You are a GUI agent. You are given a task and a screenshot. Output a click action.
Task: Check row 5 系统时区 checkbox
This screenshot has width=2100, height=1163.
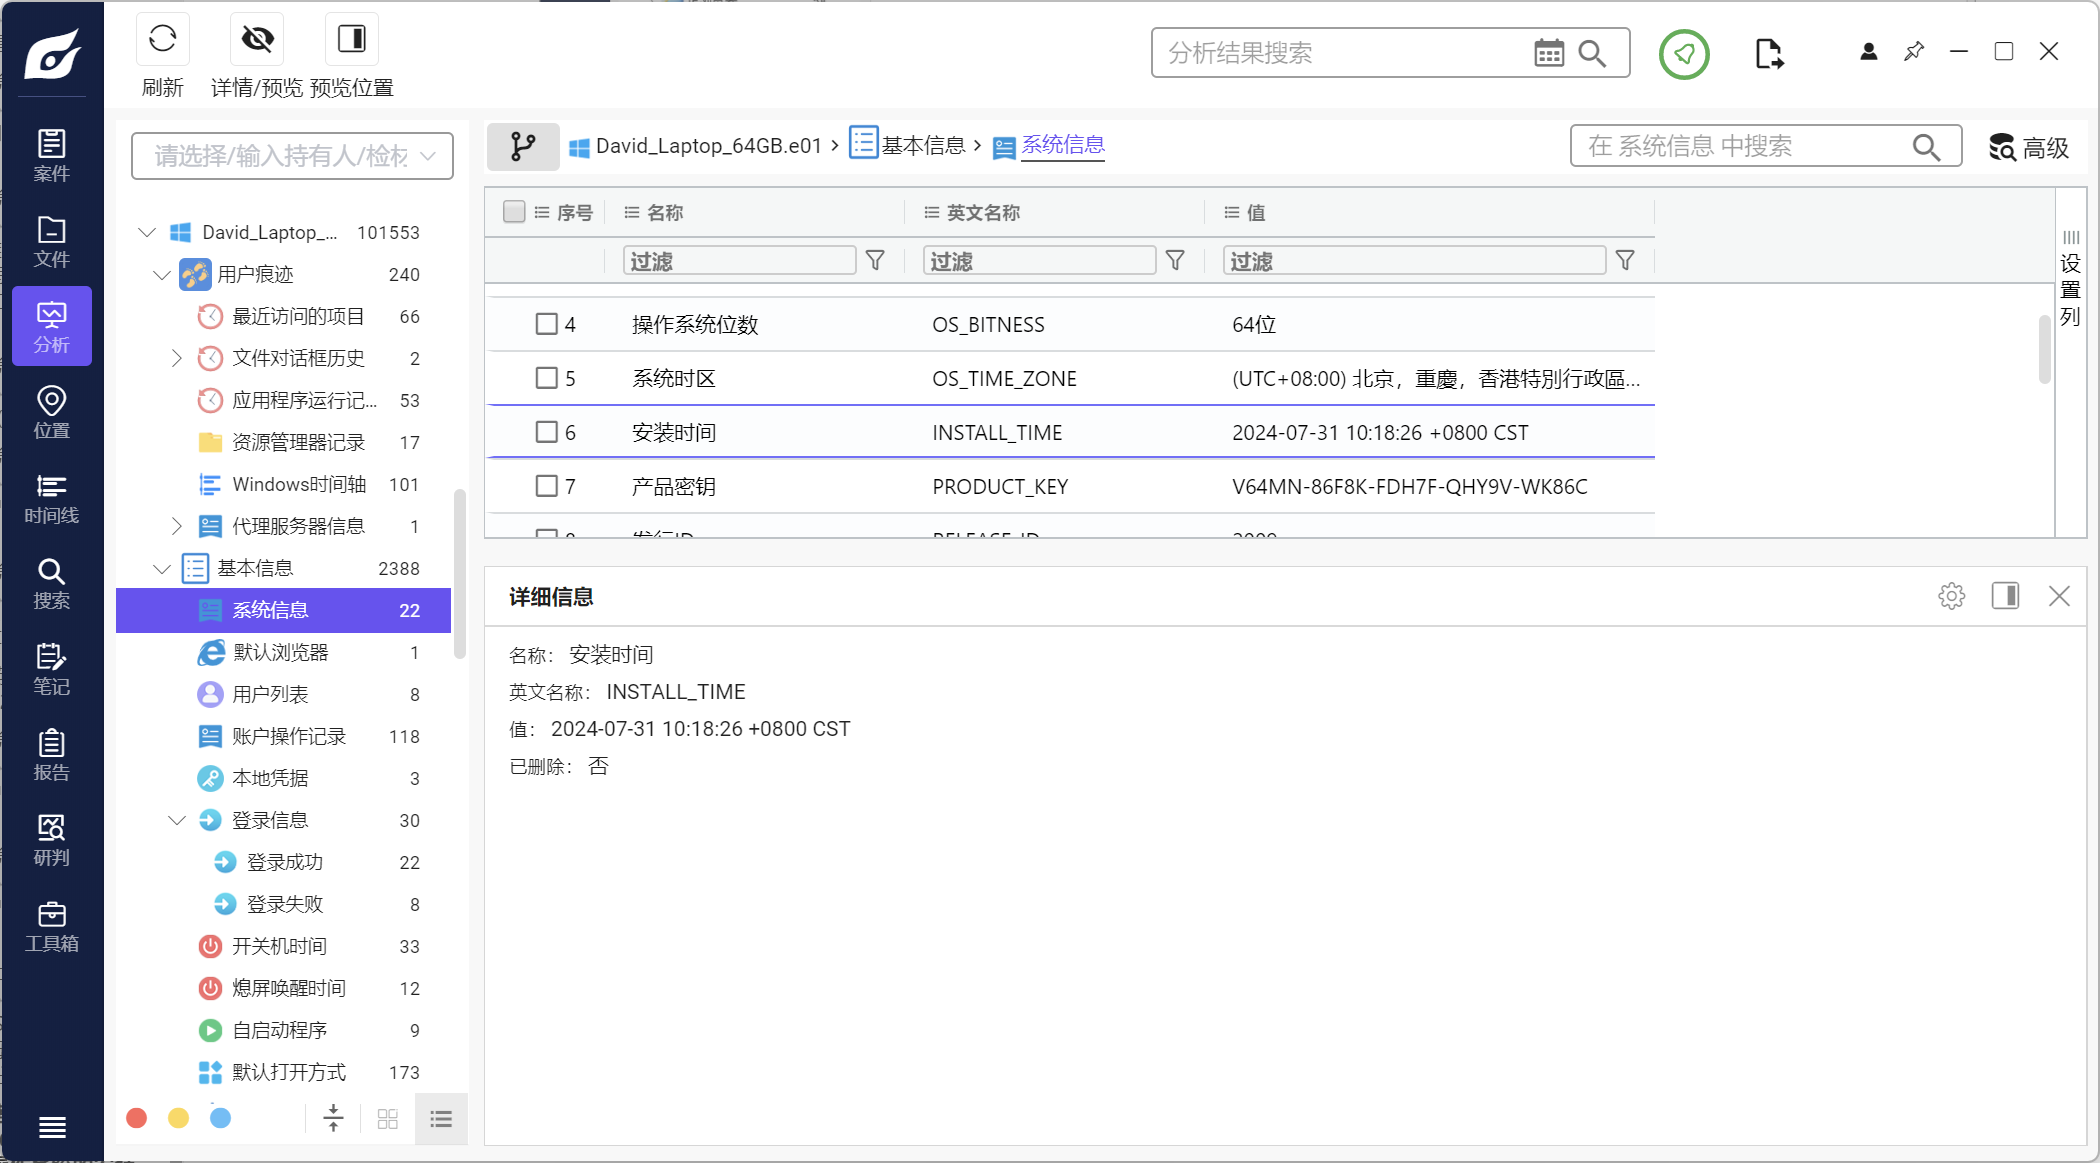pos(546,378)
